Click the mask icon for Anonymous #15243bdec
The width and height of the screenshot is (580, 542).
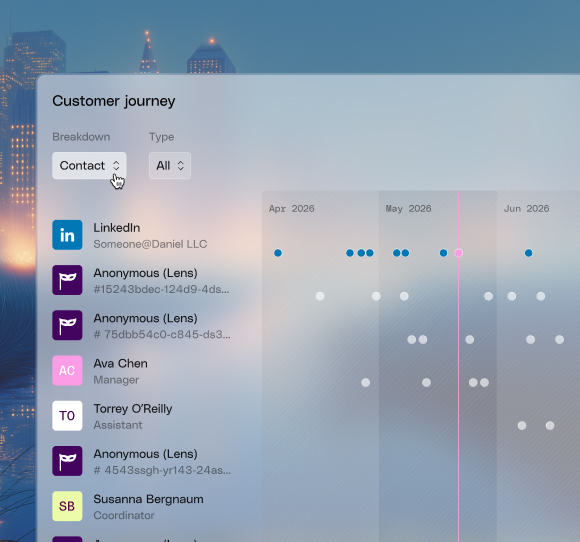[67, 280]
